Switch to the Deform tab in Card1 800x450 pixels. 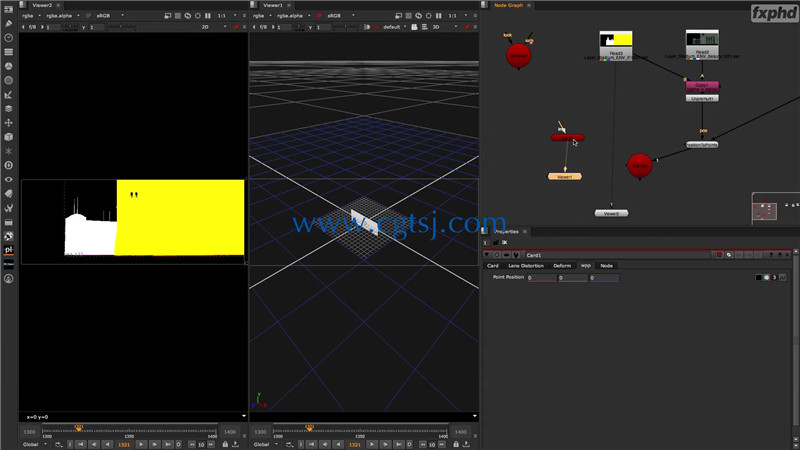[562, 266]
